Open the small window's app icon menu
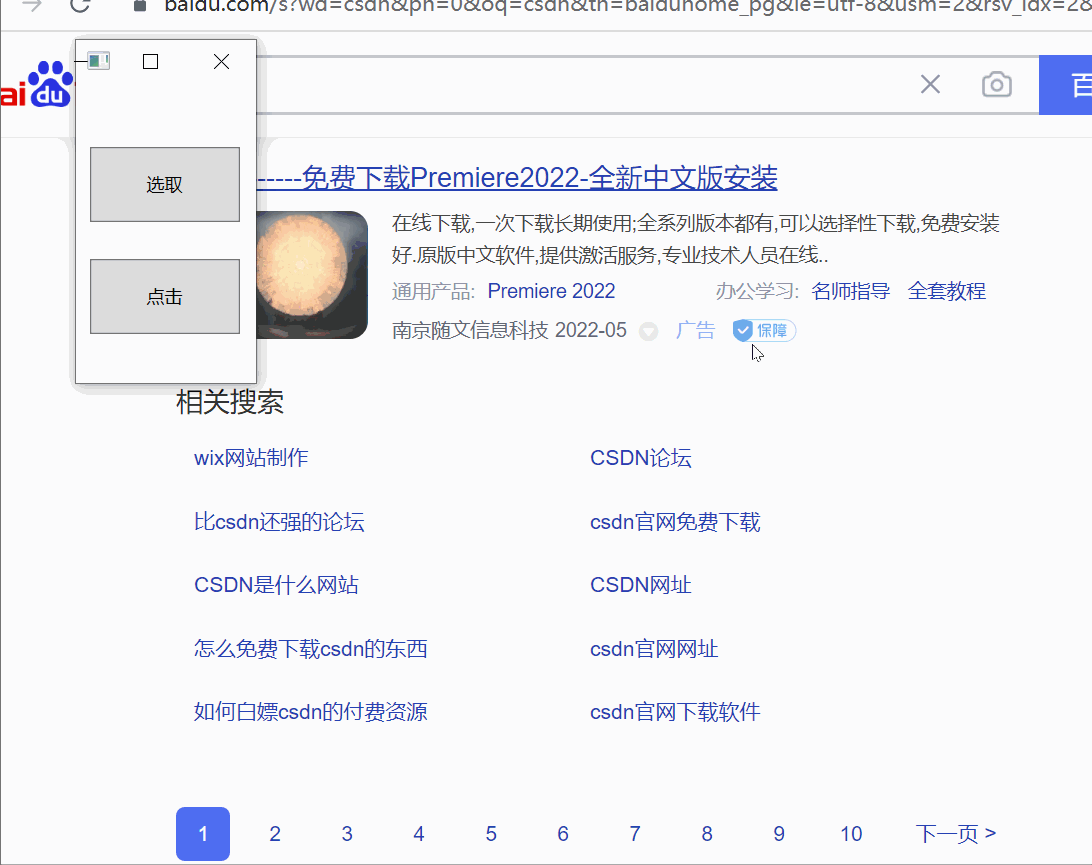Image resolution: width=1092 pixels, height=865 pixels. click(99, 61)
